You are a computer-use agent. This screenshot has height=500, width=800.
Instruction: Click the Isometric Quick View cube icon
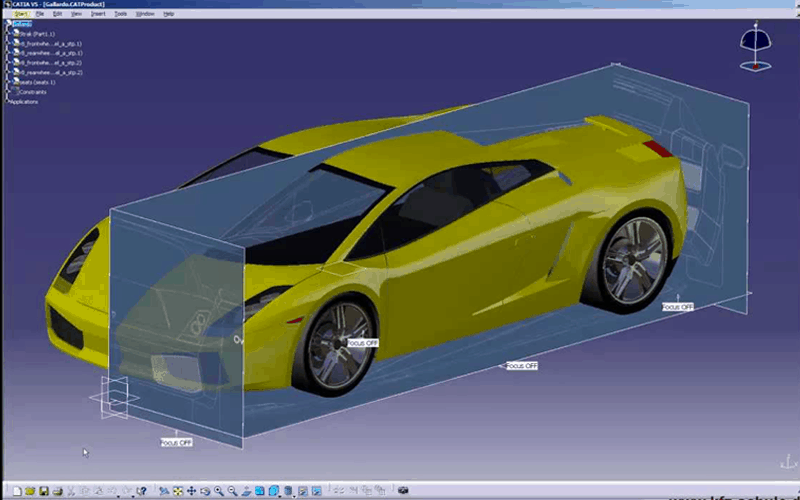click(273, 491)
